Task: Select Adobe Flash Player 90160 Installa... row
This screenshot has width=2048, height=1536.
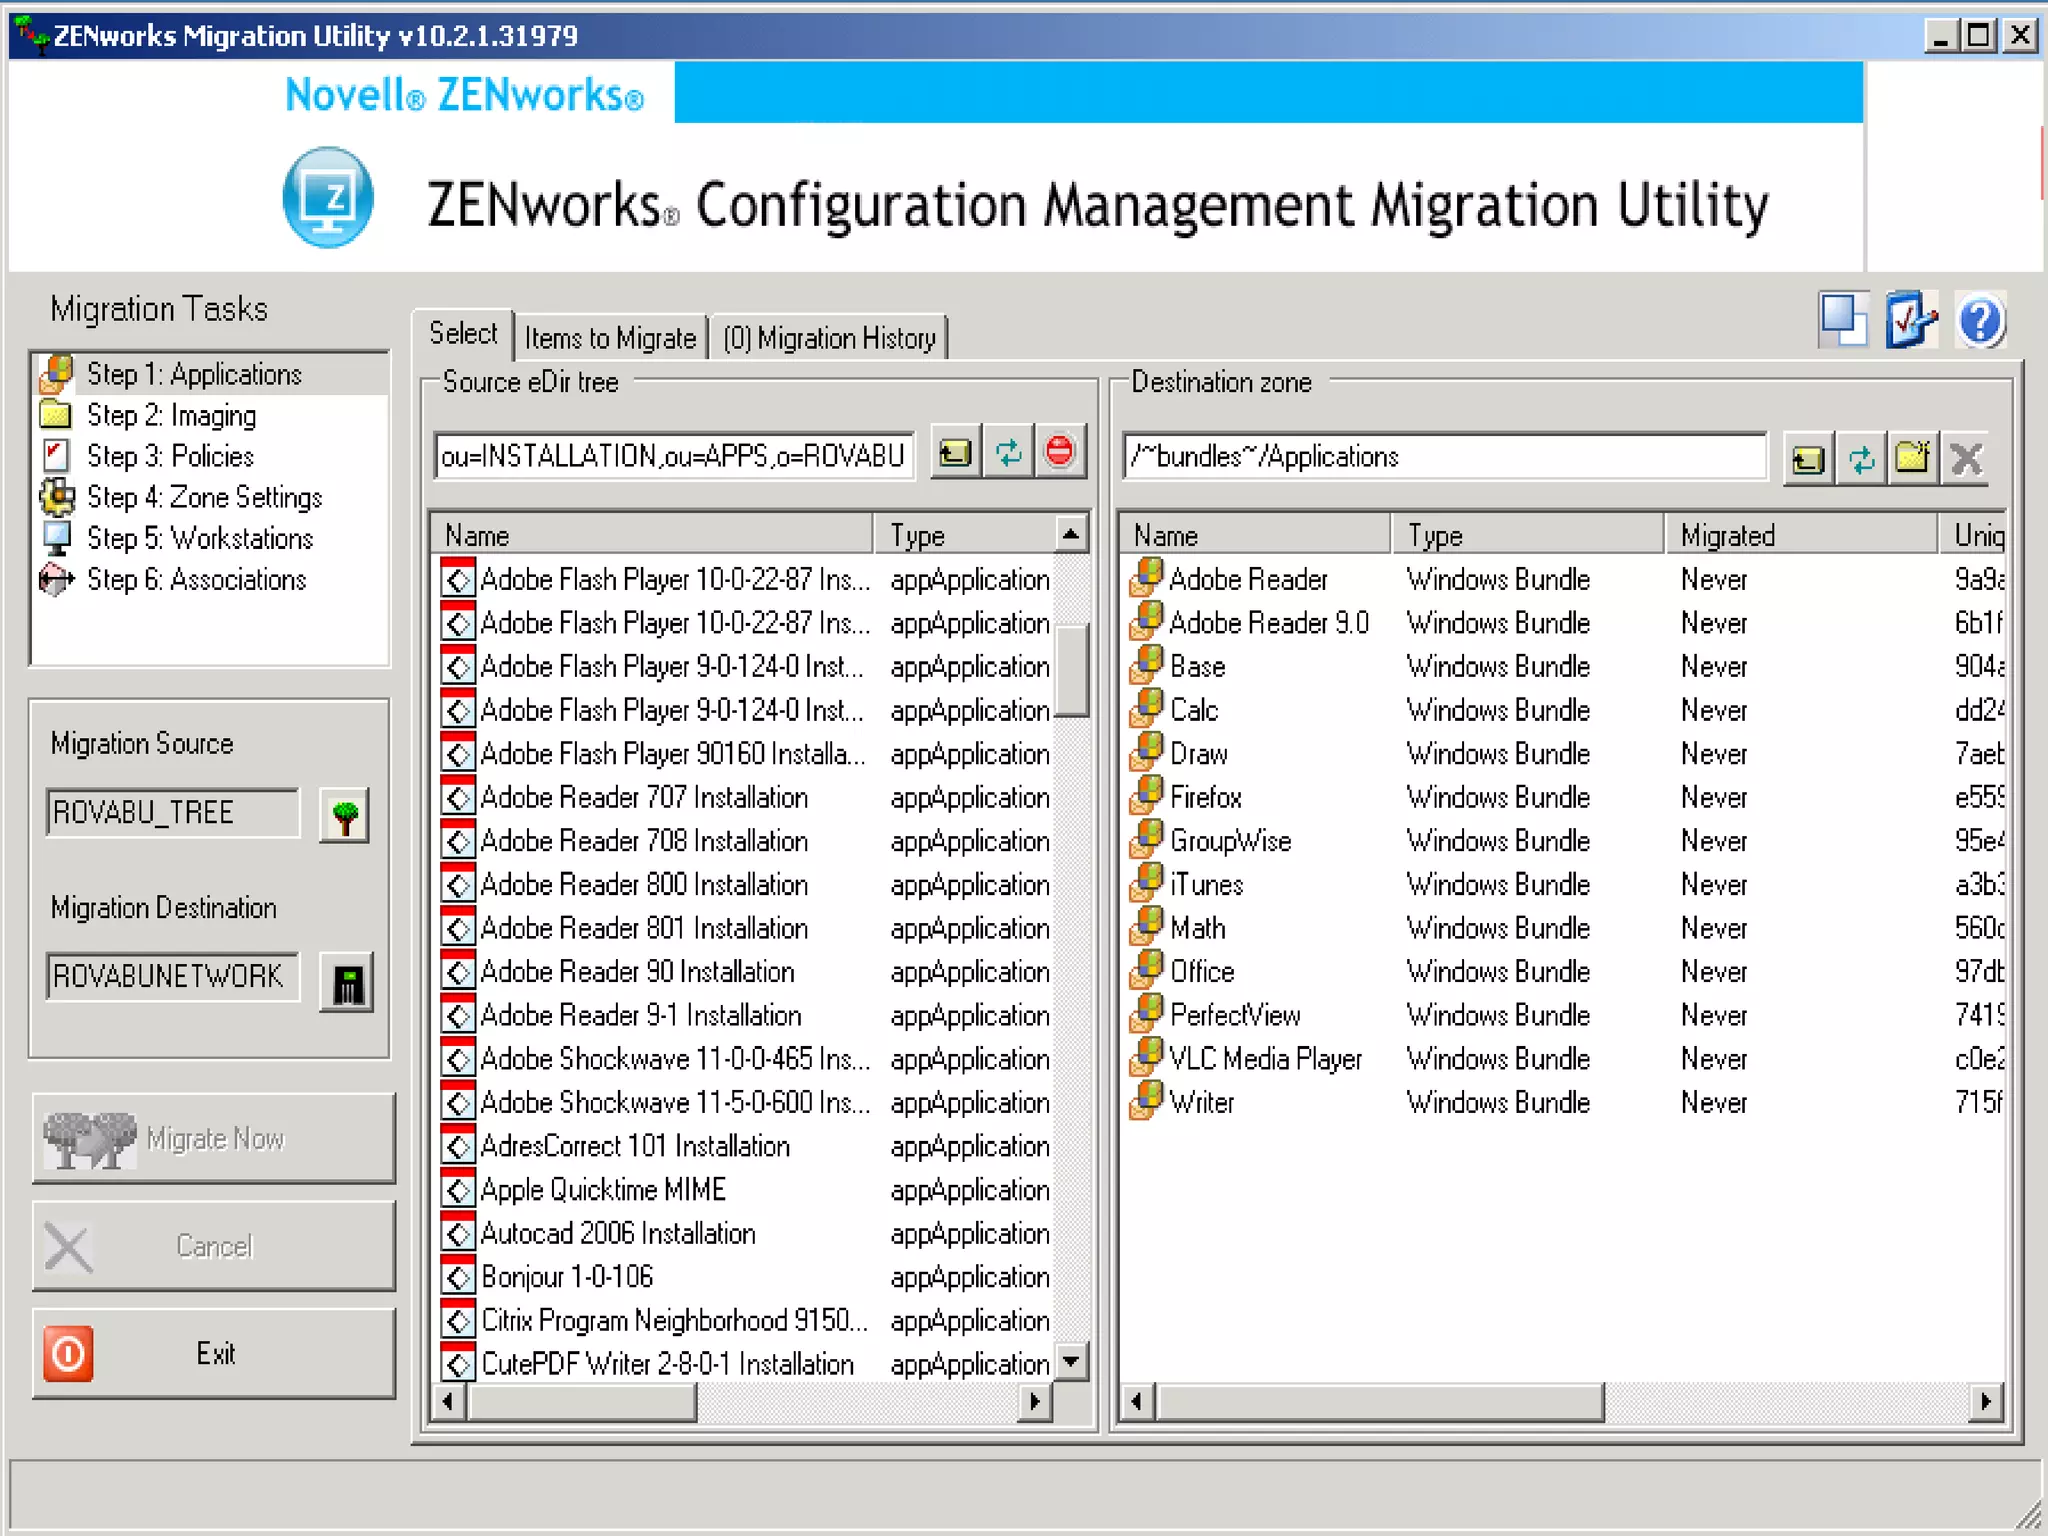Action: (745, 753)
